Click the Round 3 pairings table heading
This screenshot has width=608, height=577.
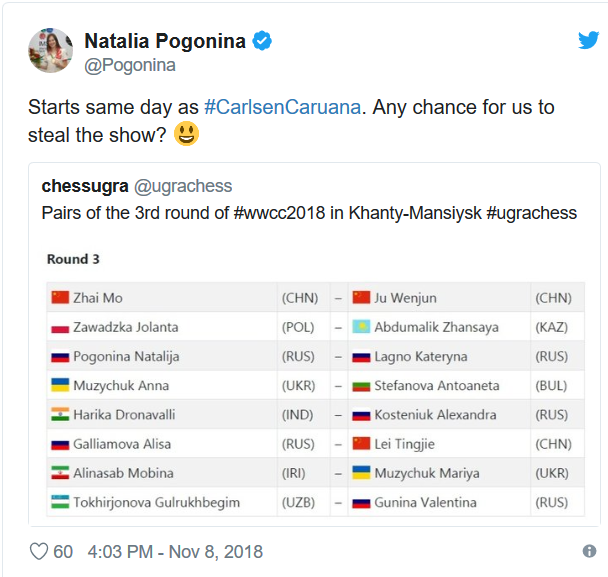(x=73, y=259)
